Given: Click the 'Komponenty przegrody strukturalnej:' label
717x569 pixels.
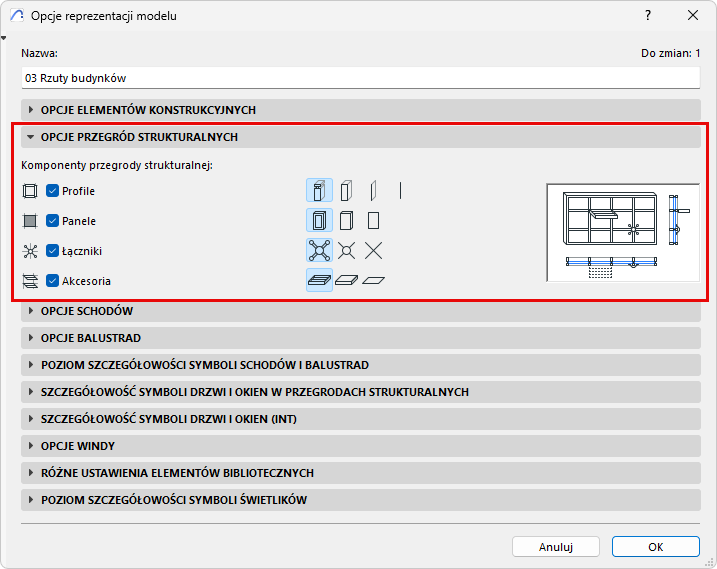Looking at the screenshot, I should tap(117, 165).
